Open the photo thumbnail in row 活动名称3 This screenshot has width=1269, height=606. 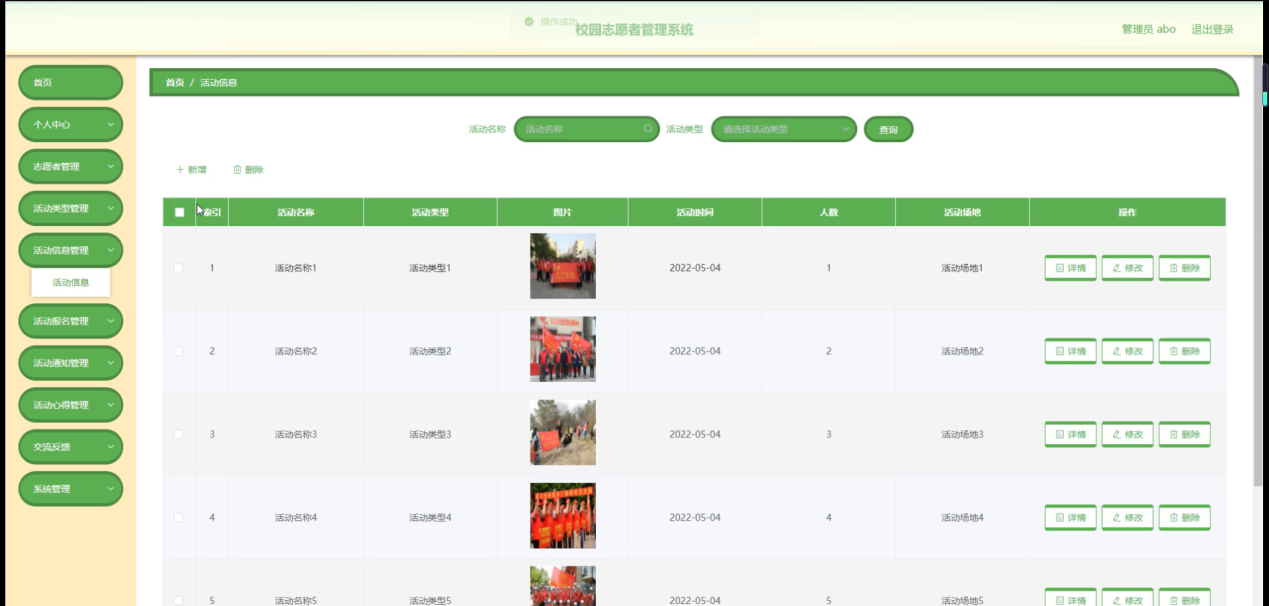[563, 432]
